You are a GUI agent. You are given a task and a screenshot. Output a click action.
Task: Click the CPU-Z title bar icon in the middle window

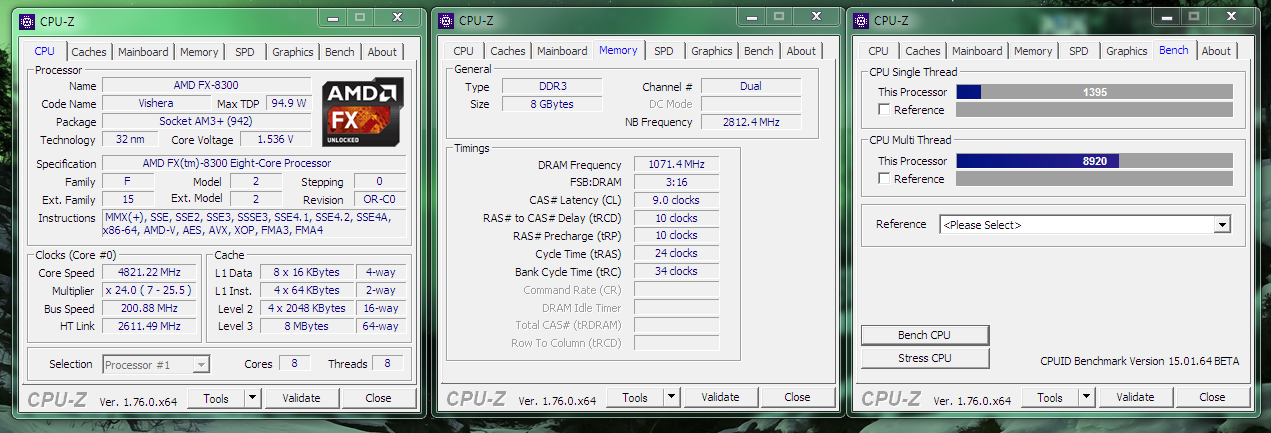coord(446,20)
